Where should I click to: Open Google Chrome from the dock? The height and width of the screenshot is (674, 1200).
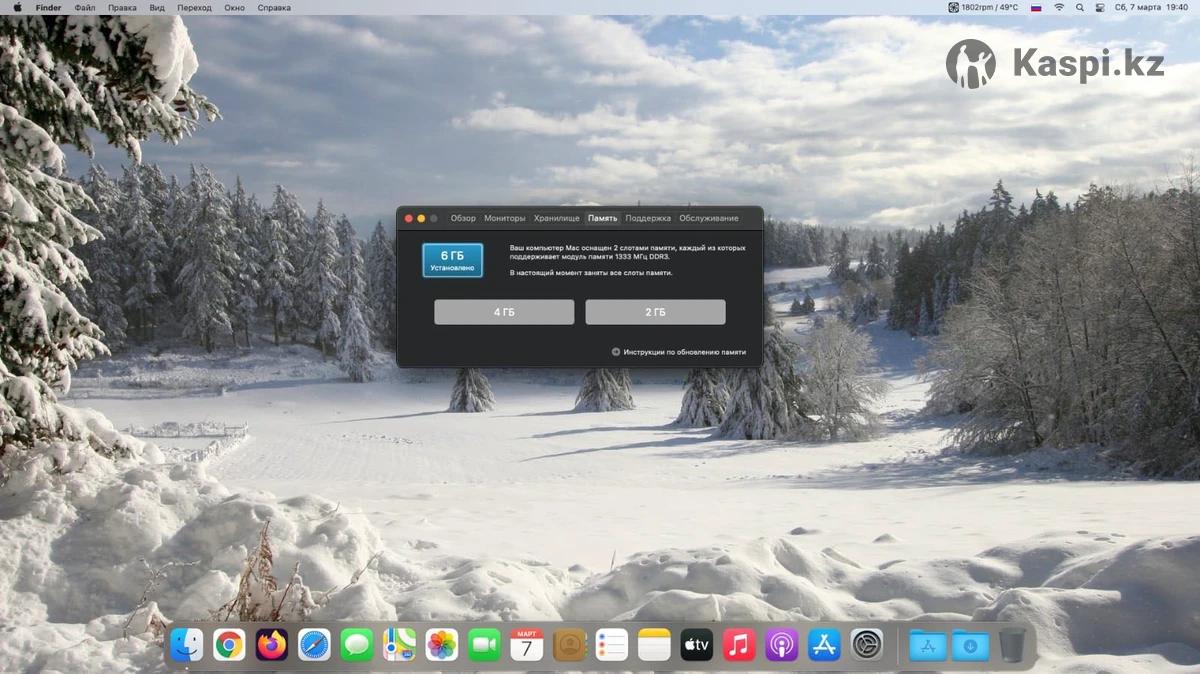[x=229, y=645]
